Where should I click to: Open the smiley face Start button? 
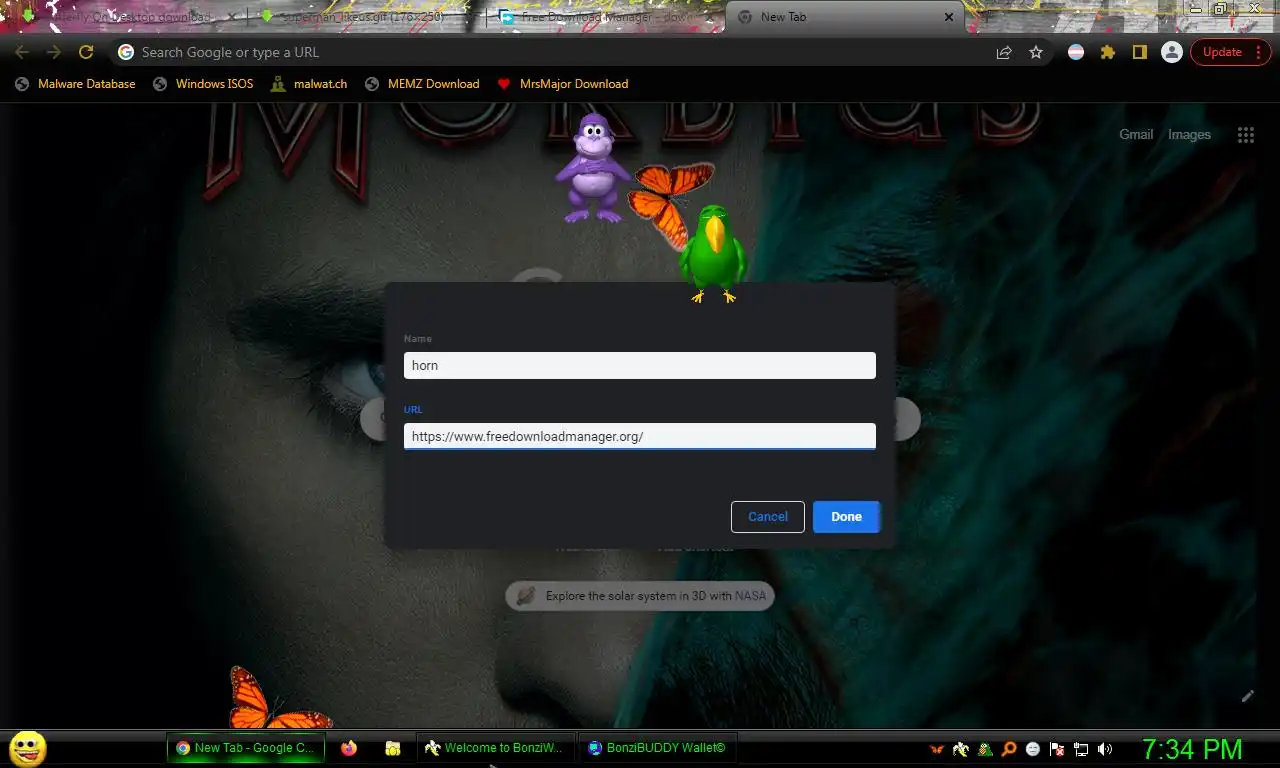click(28, 748)
